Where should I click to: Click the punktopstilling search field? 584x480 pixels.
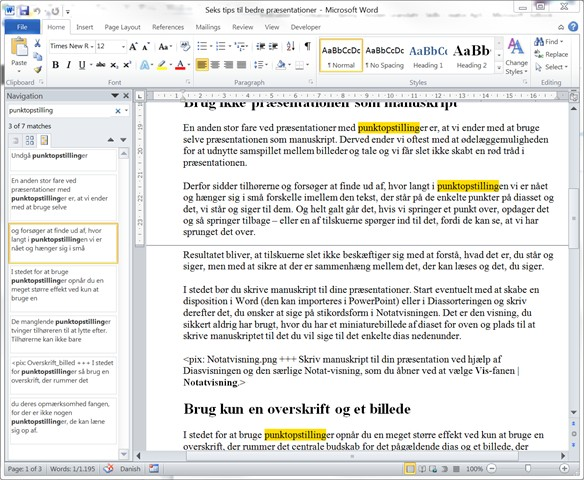point(60,111)
